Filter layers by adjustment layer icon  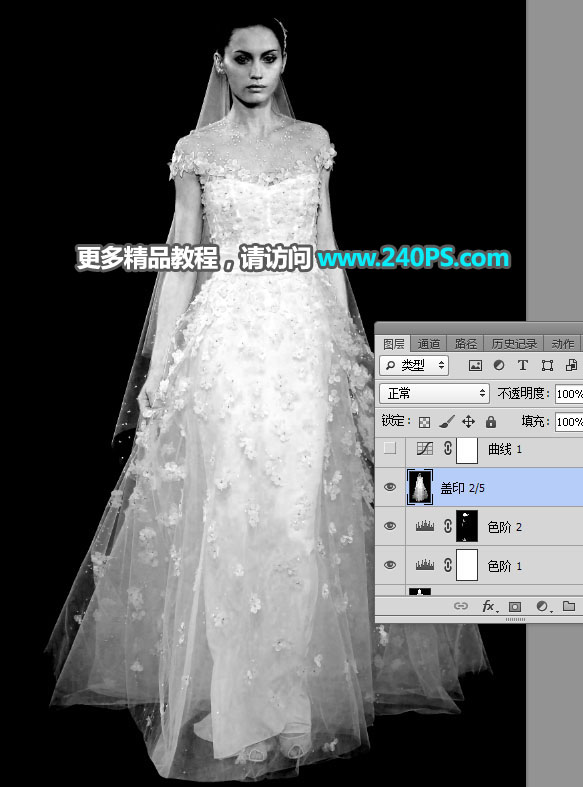point(499,365)
